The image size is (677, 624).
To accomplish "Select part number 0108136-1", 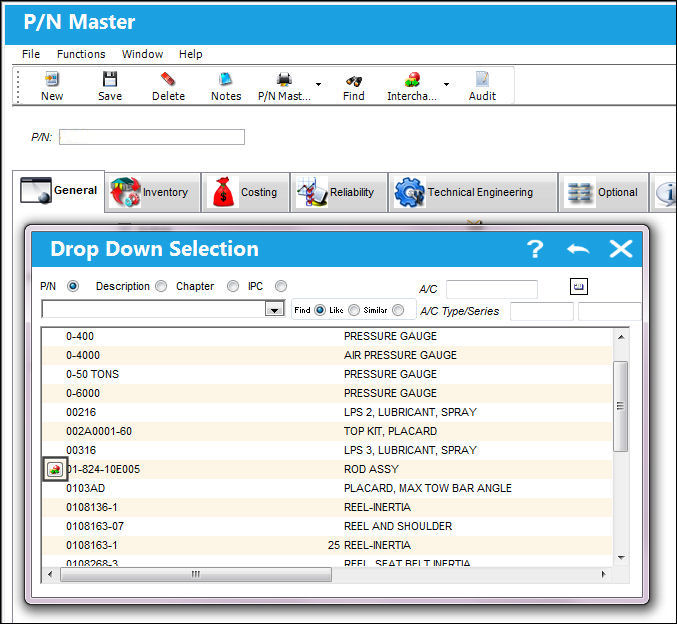I will point(92,507).
